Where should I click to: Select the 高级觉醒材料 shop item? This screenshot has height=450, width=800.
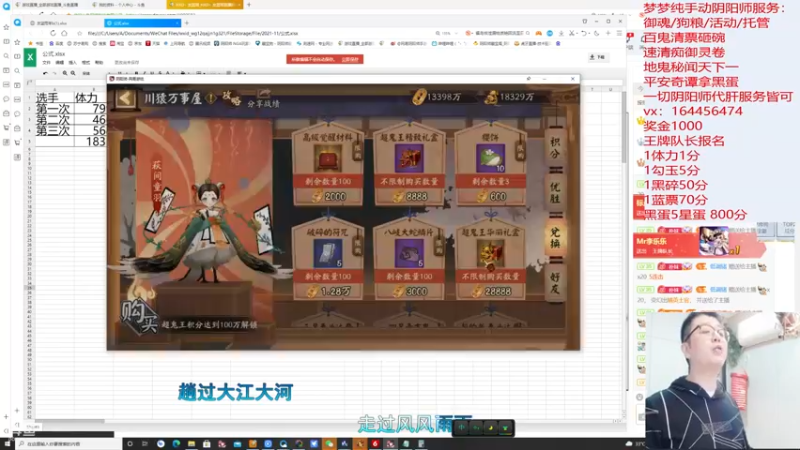pos(328,164)
